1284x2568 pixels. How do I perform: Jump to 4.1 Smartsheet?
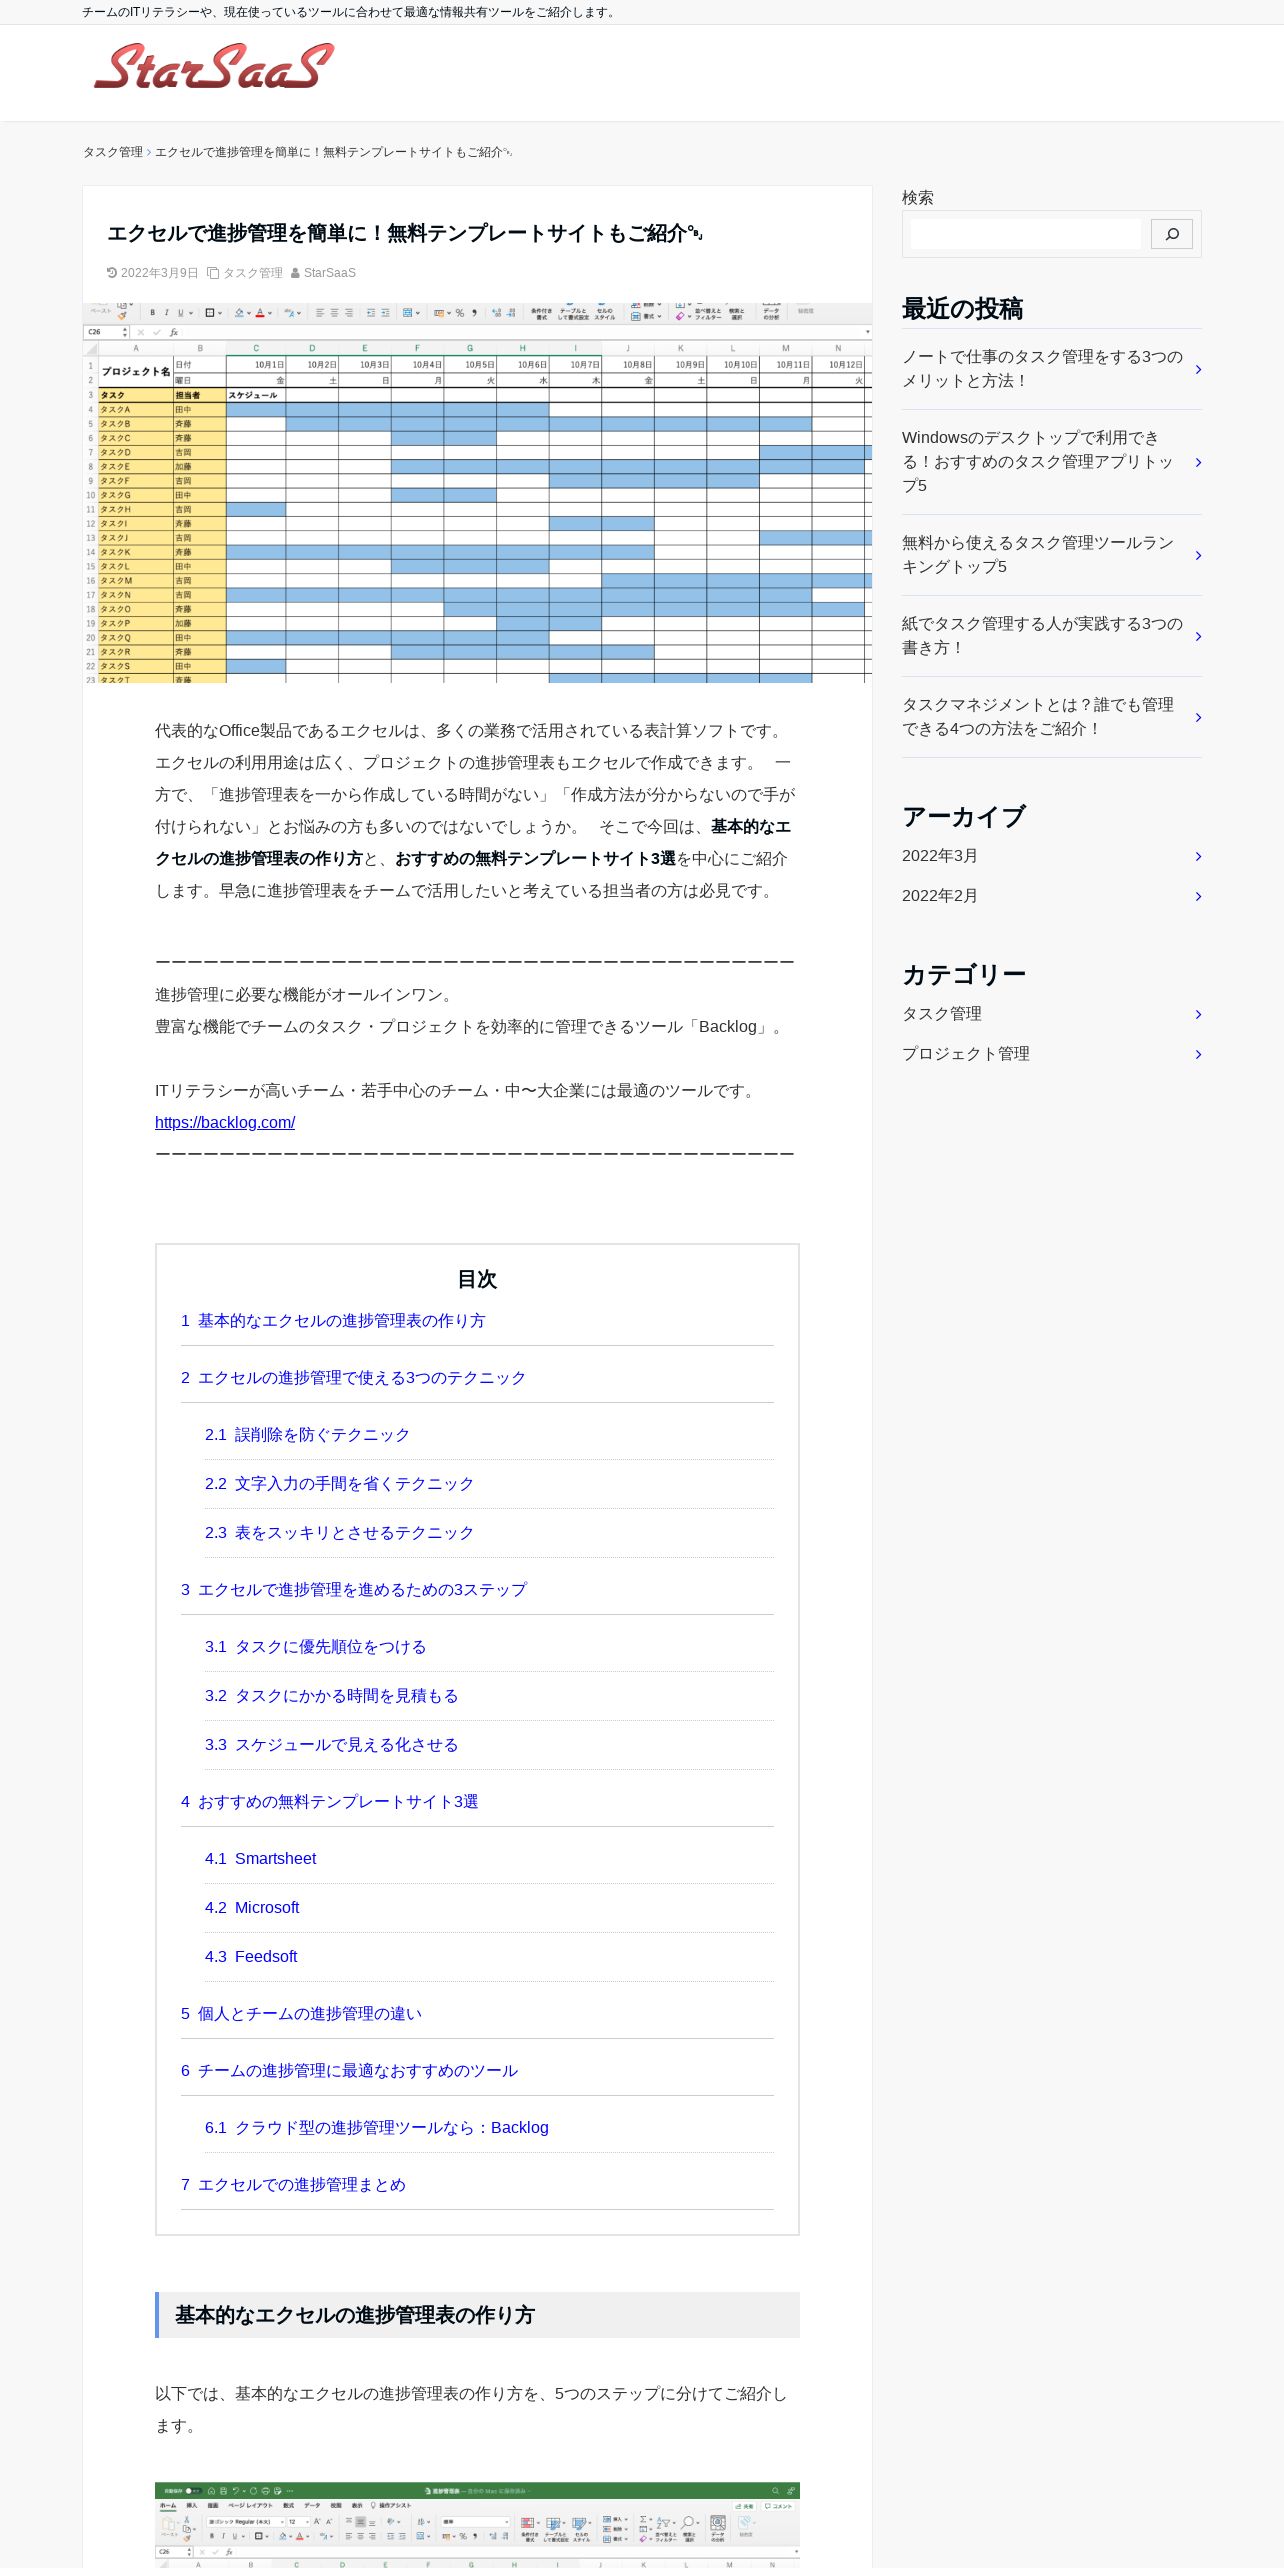tap(260, 1859)
